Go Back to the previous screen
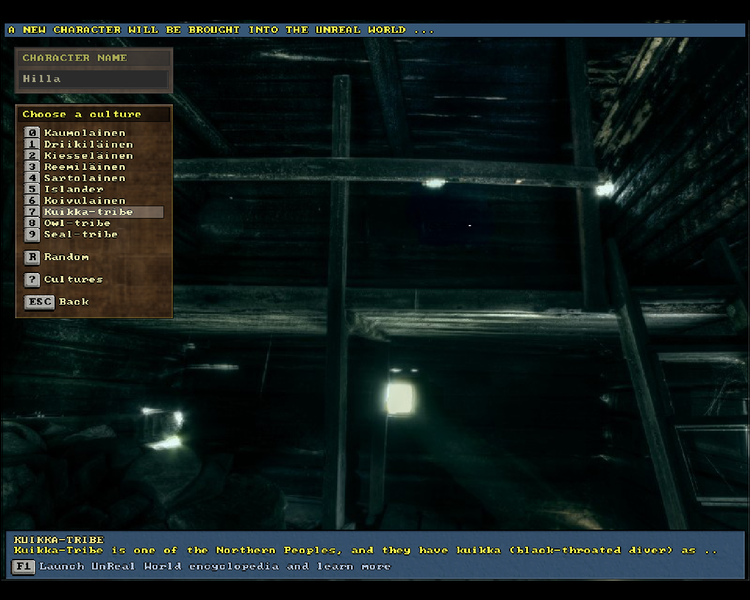This screenshot has width=750, height=600. click(x=73, y=301)
